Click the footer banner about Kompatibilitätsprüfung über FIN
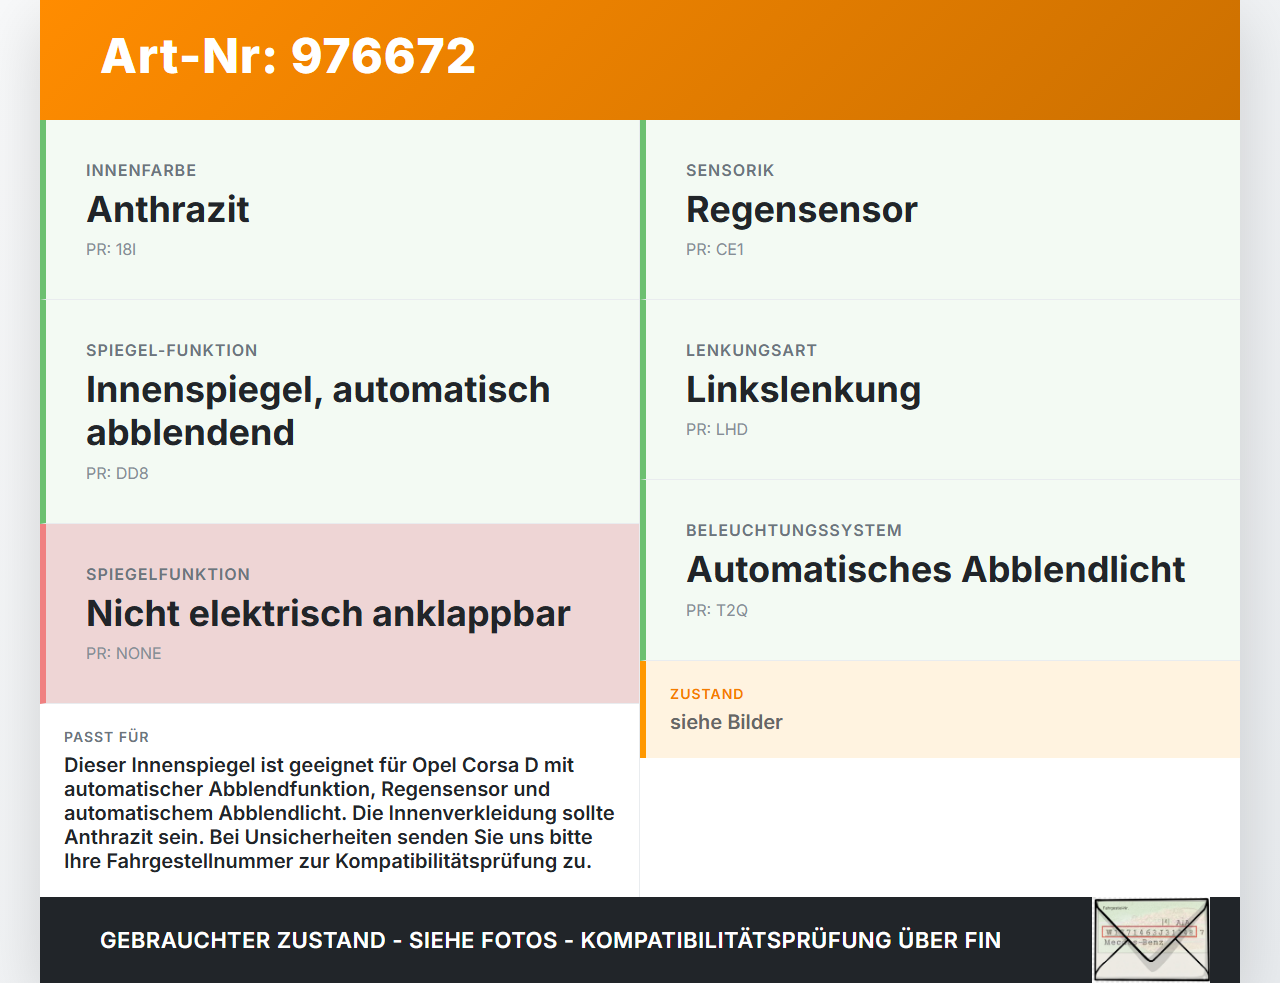 click(x=550, y=940)
